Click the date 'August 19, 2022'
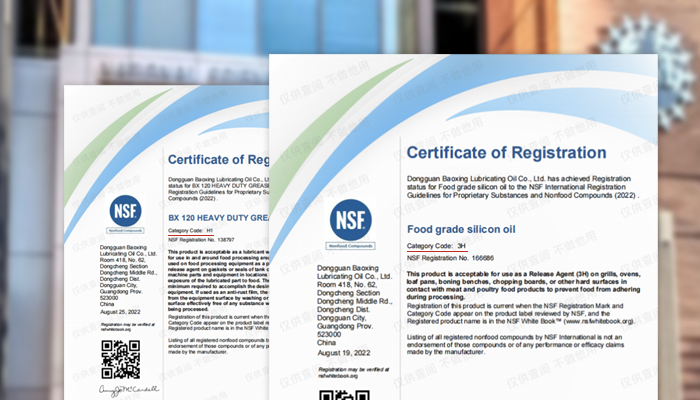 (x=344, y=353)
